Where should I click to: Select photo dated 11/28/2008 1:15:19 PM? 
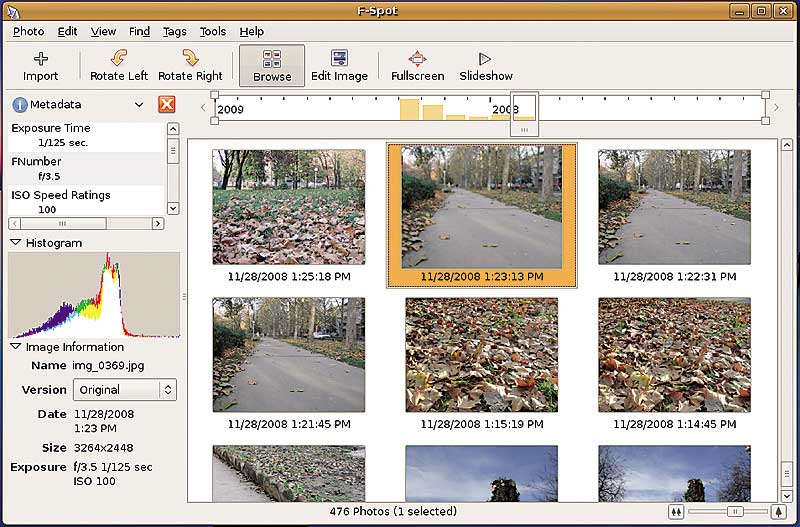click(x=482, y=355)
